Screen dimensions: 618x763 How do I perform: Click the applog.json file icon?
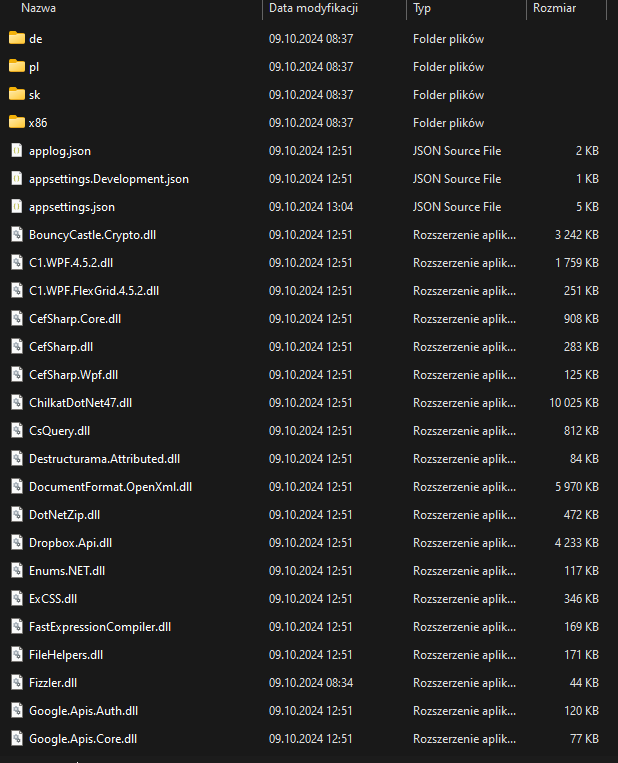(x=17, y=150)
